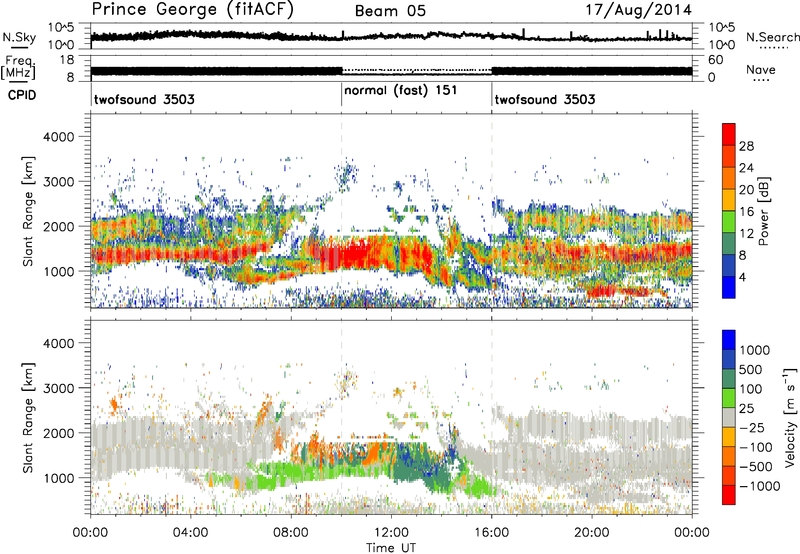Click the 'Time UT' axis title
800x554 pixels.
(x=391, y=548)
